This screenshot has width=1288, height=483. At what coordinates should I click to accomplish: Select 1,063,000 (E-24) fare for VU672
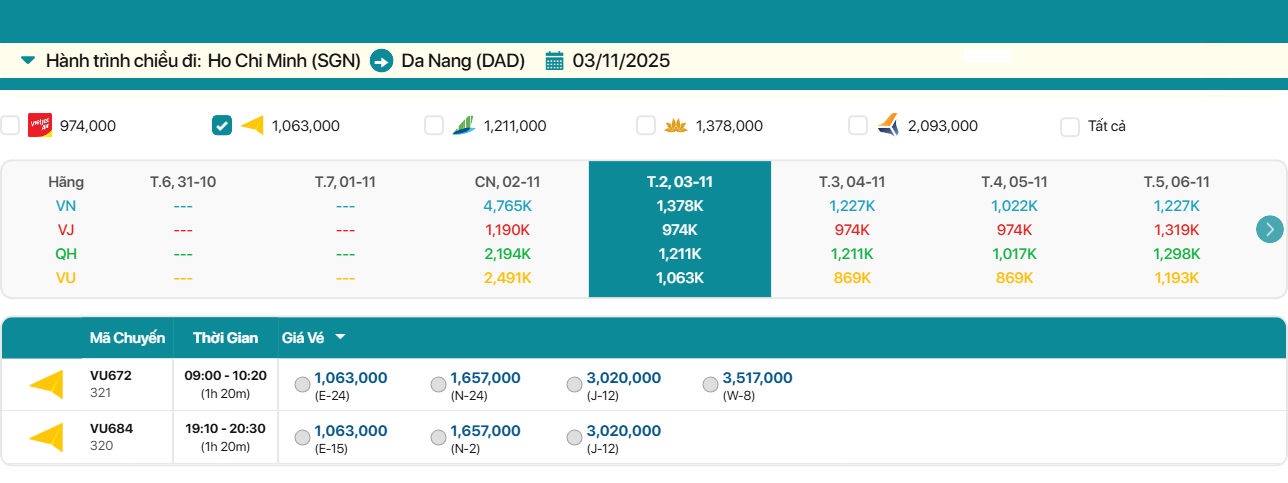coord(303,385)
